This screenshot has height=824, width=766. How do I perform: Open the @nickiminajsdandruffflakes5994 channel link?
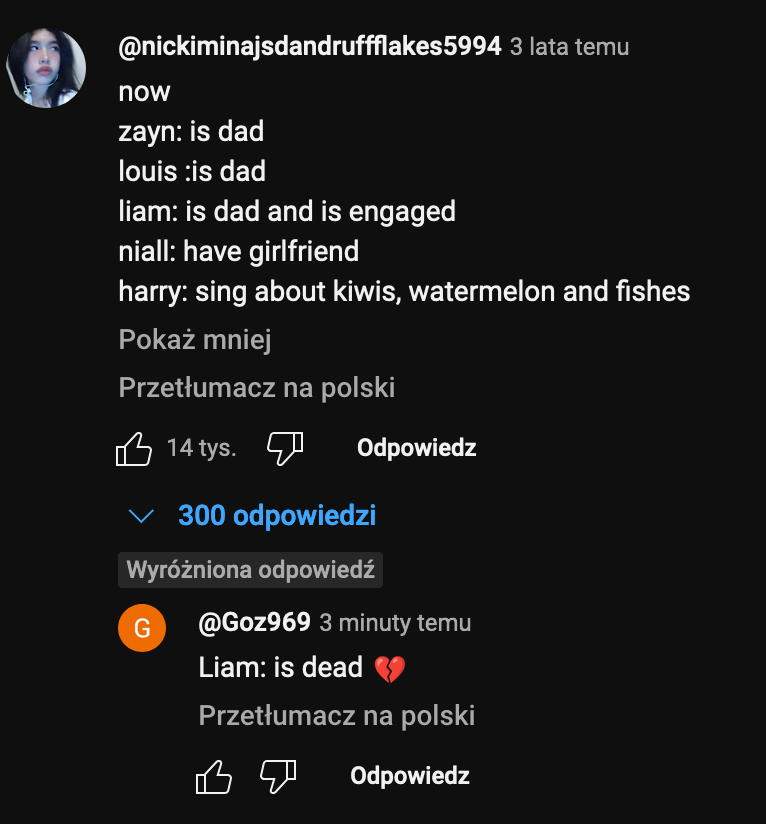309,47
